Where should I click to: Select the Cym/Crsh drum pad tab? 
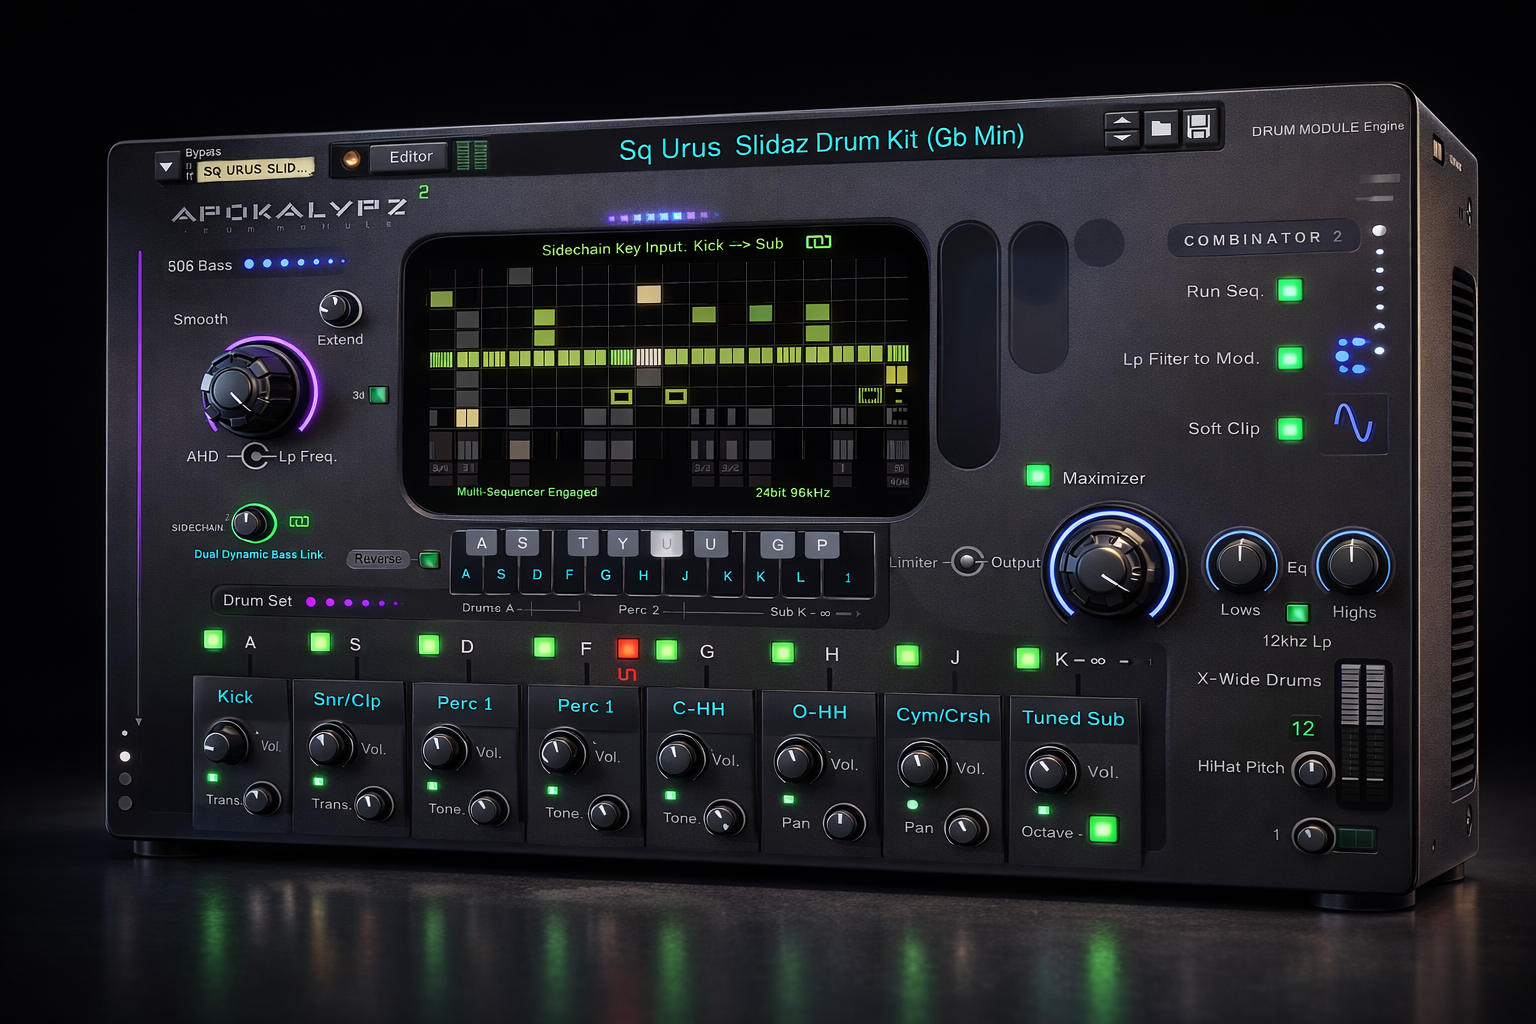click(943, 716)
